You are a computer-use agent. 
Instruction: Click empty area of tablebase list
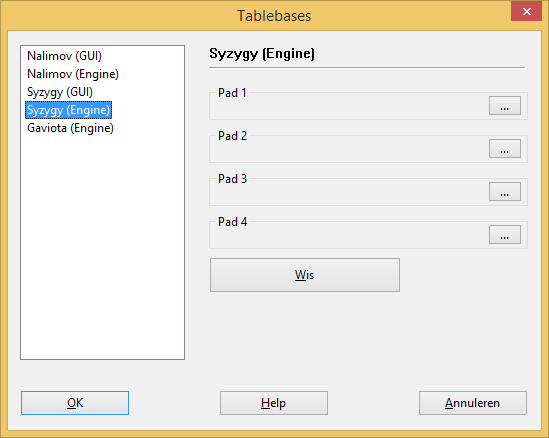(102, 245)
